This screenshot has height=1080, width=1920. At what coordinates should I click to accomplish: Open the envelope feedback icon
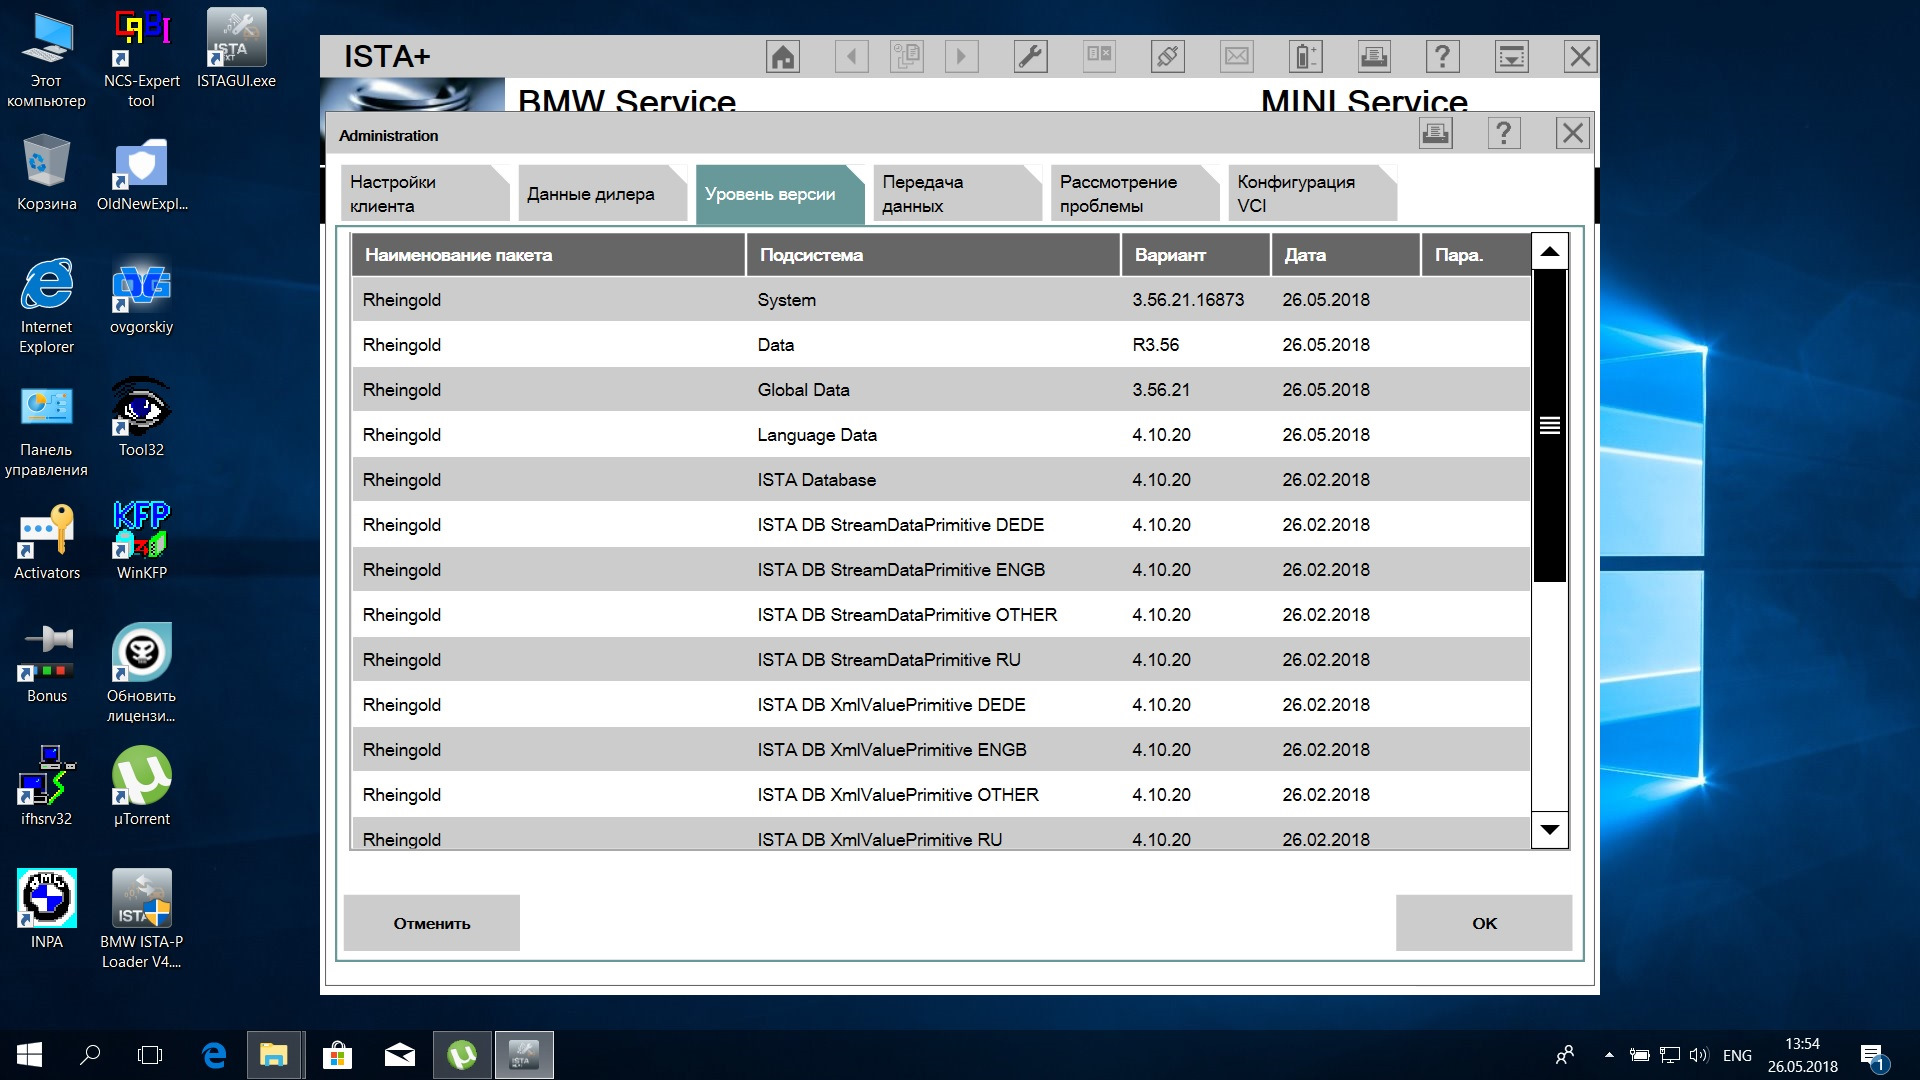pyautogui.click(x=1237, y=56)
